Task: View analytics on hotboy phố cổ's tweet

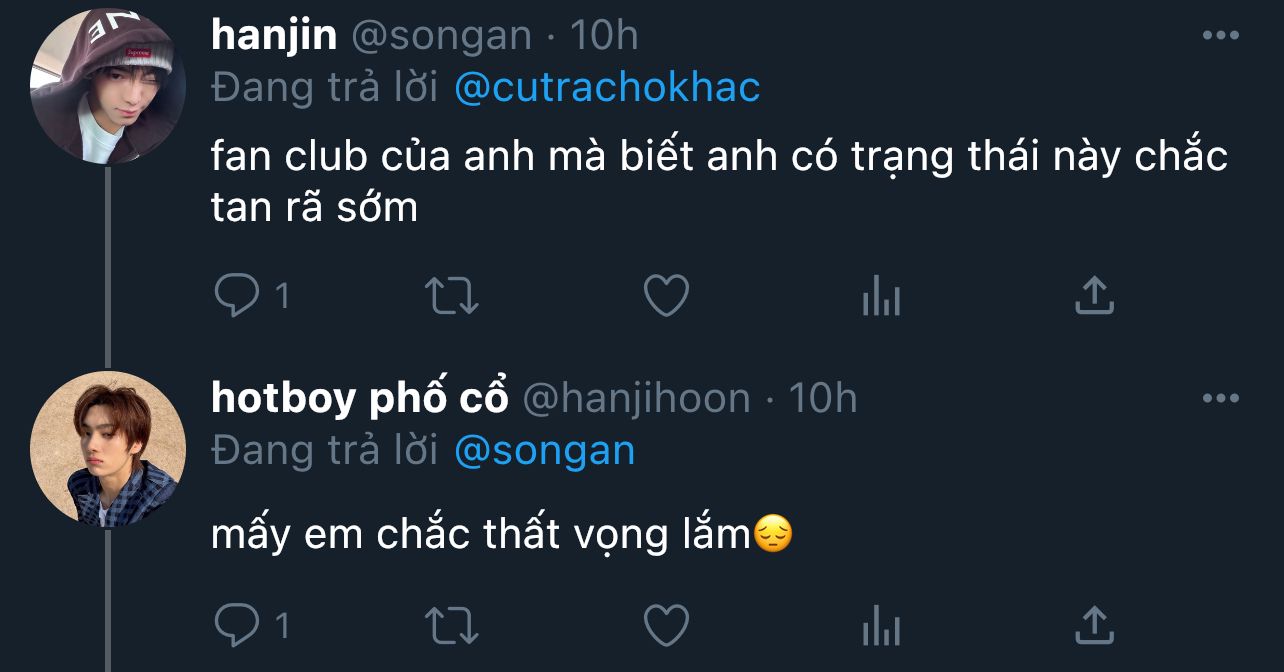Action: point(881,627)
